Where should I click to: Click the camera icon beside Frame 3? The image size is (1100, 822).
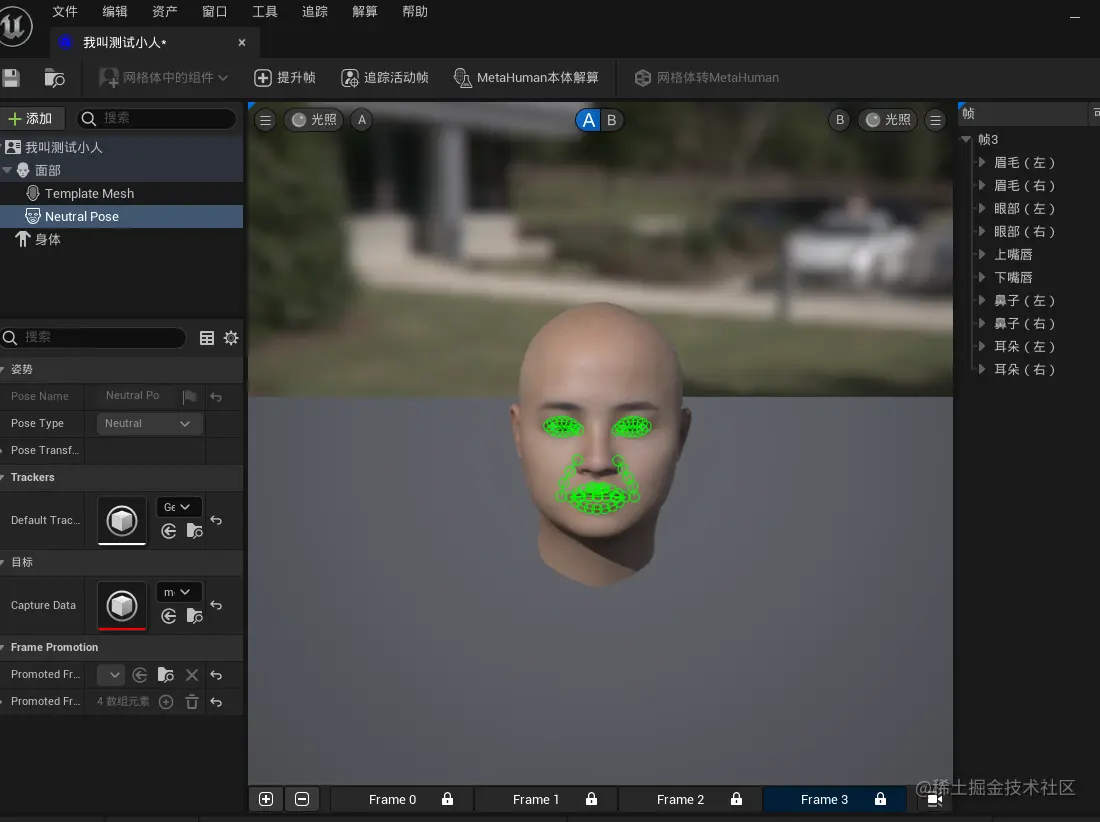pyautogui.click(x=935, y=799)
